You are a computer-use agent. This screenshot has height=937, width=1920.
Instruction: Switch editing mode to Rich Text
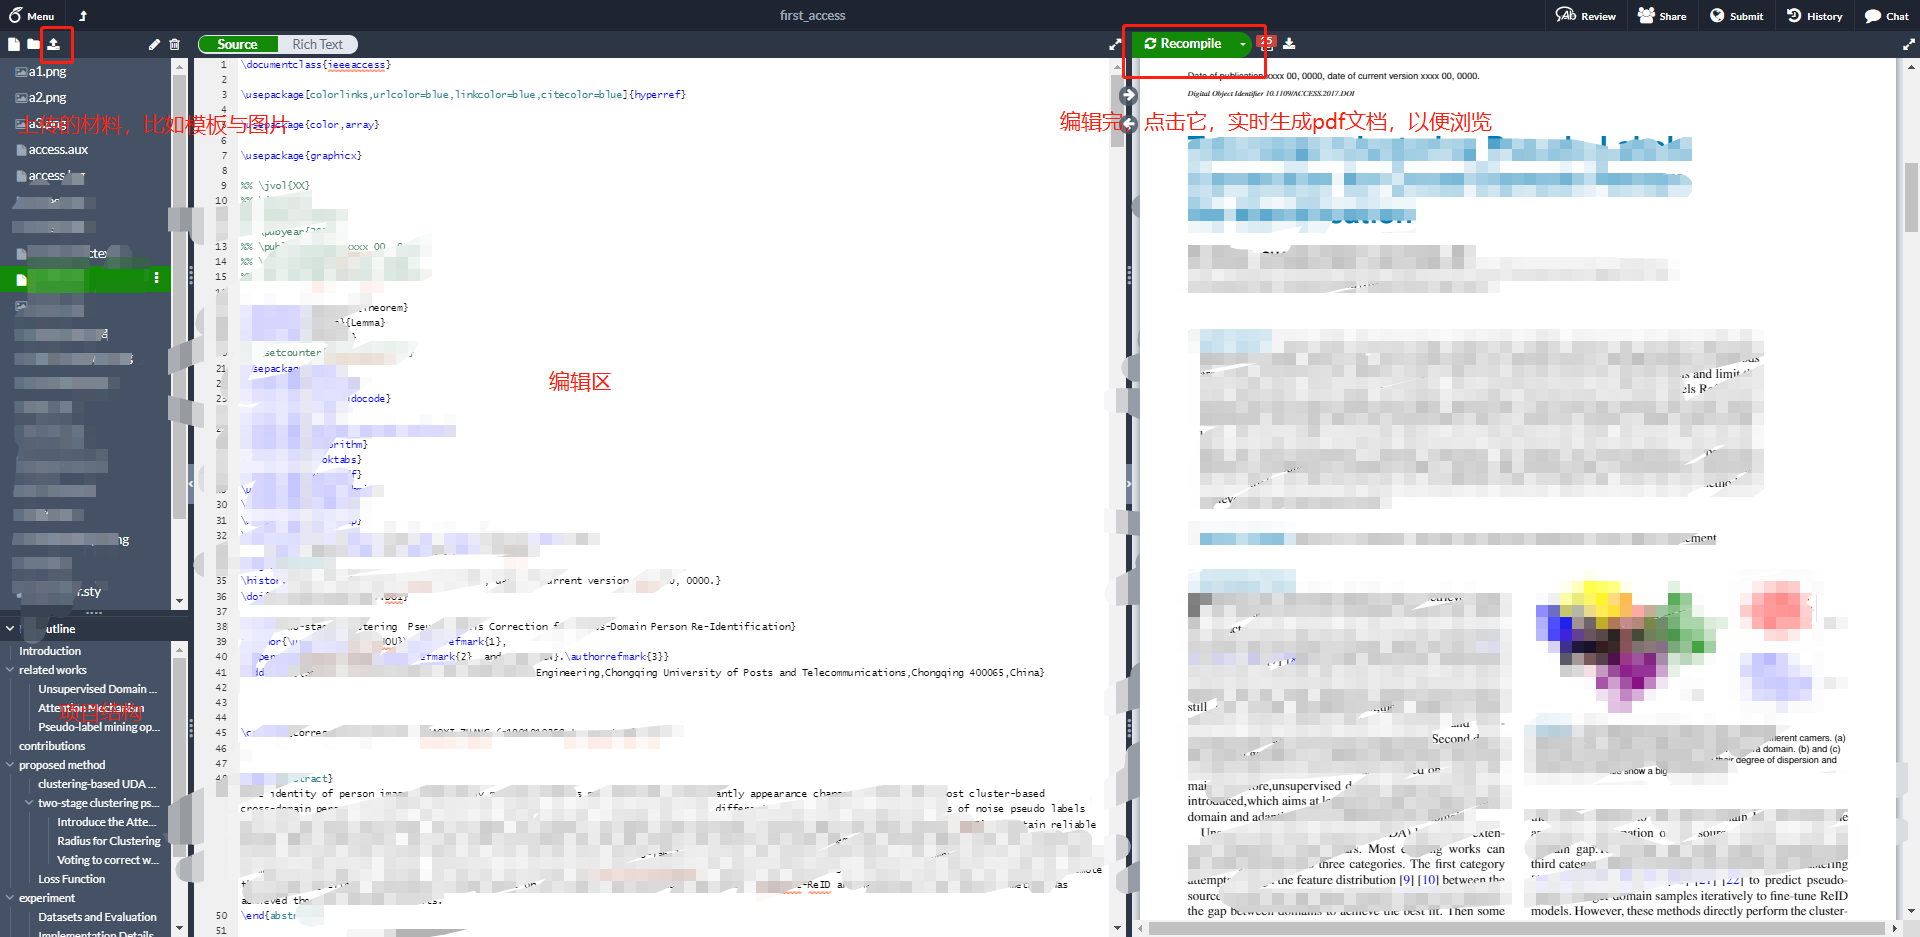(318, 44)
